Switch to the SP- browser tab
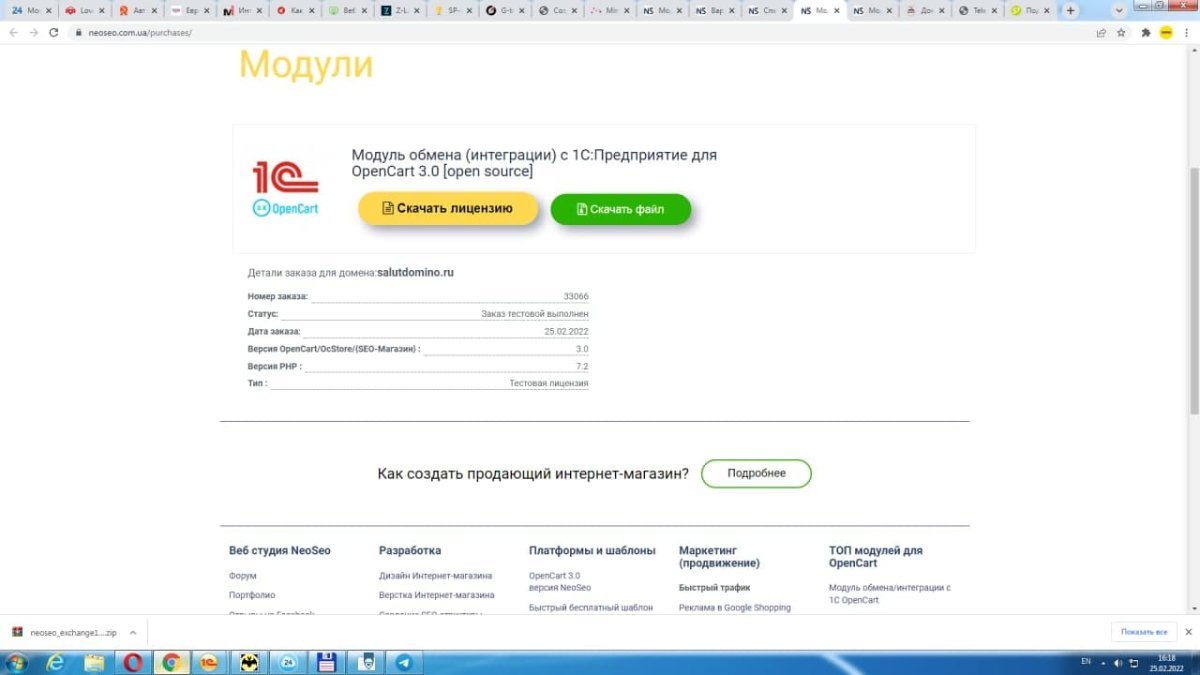Viewport: 1200px width, 675px height. (452, 10)
